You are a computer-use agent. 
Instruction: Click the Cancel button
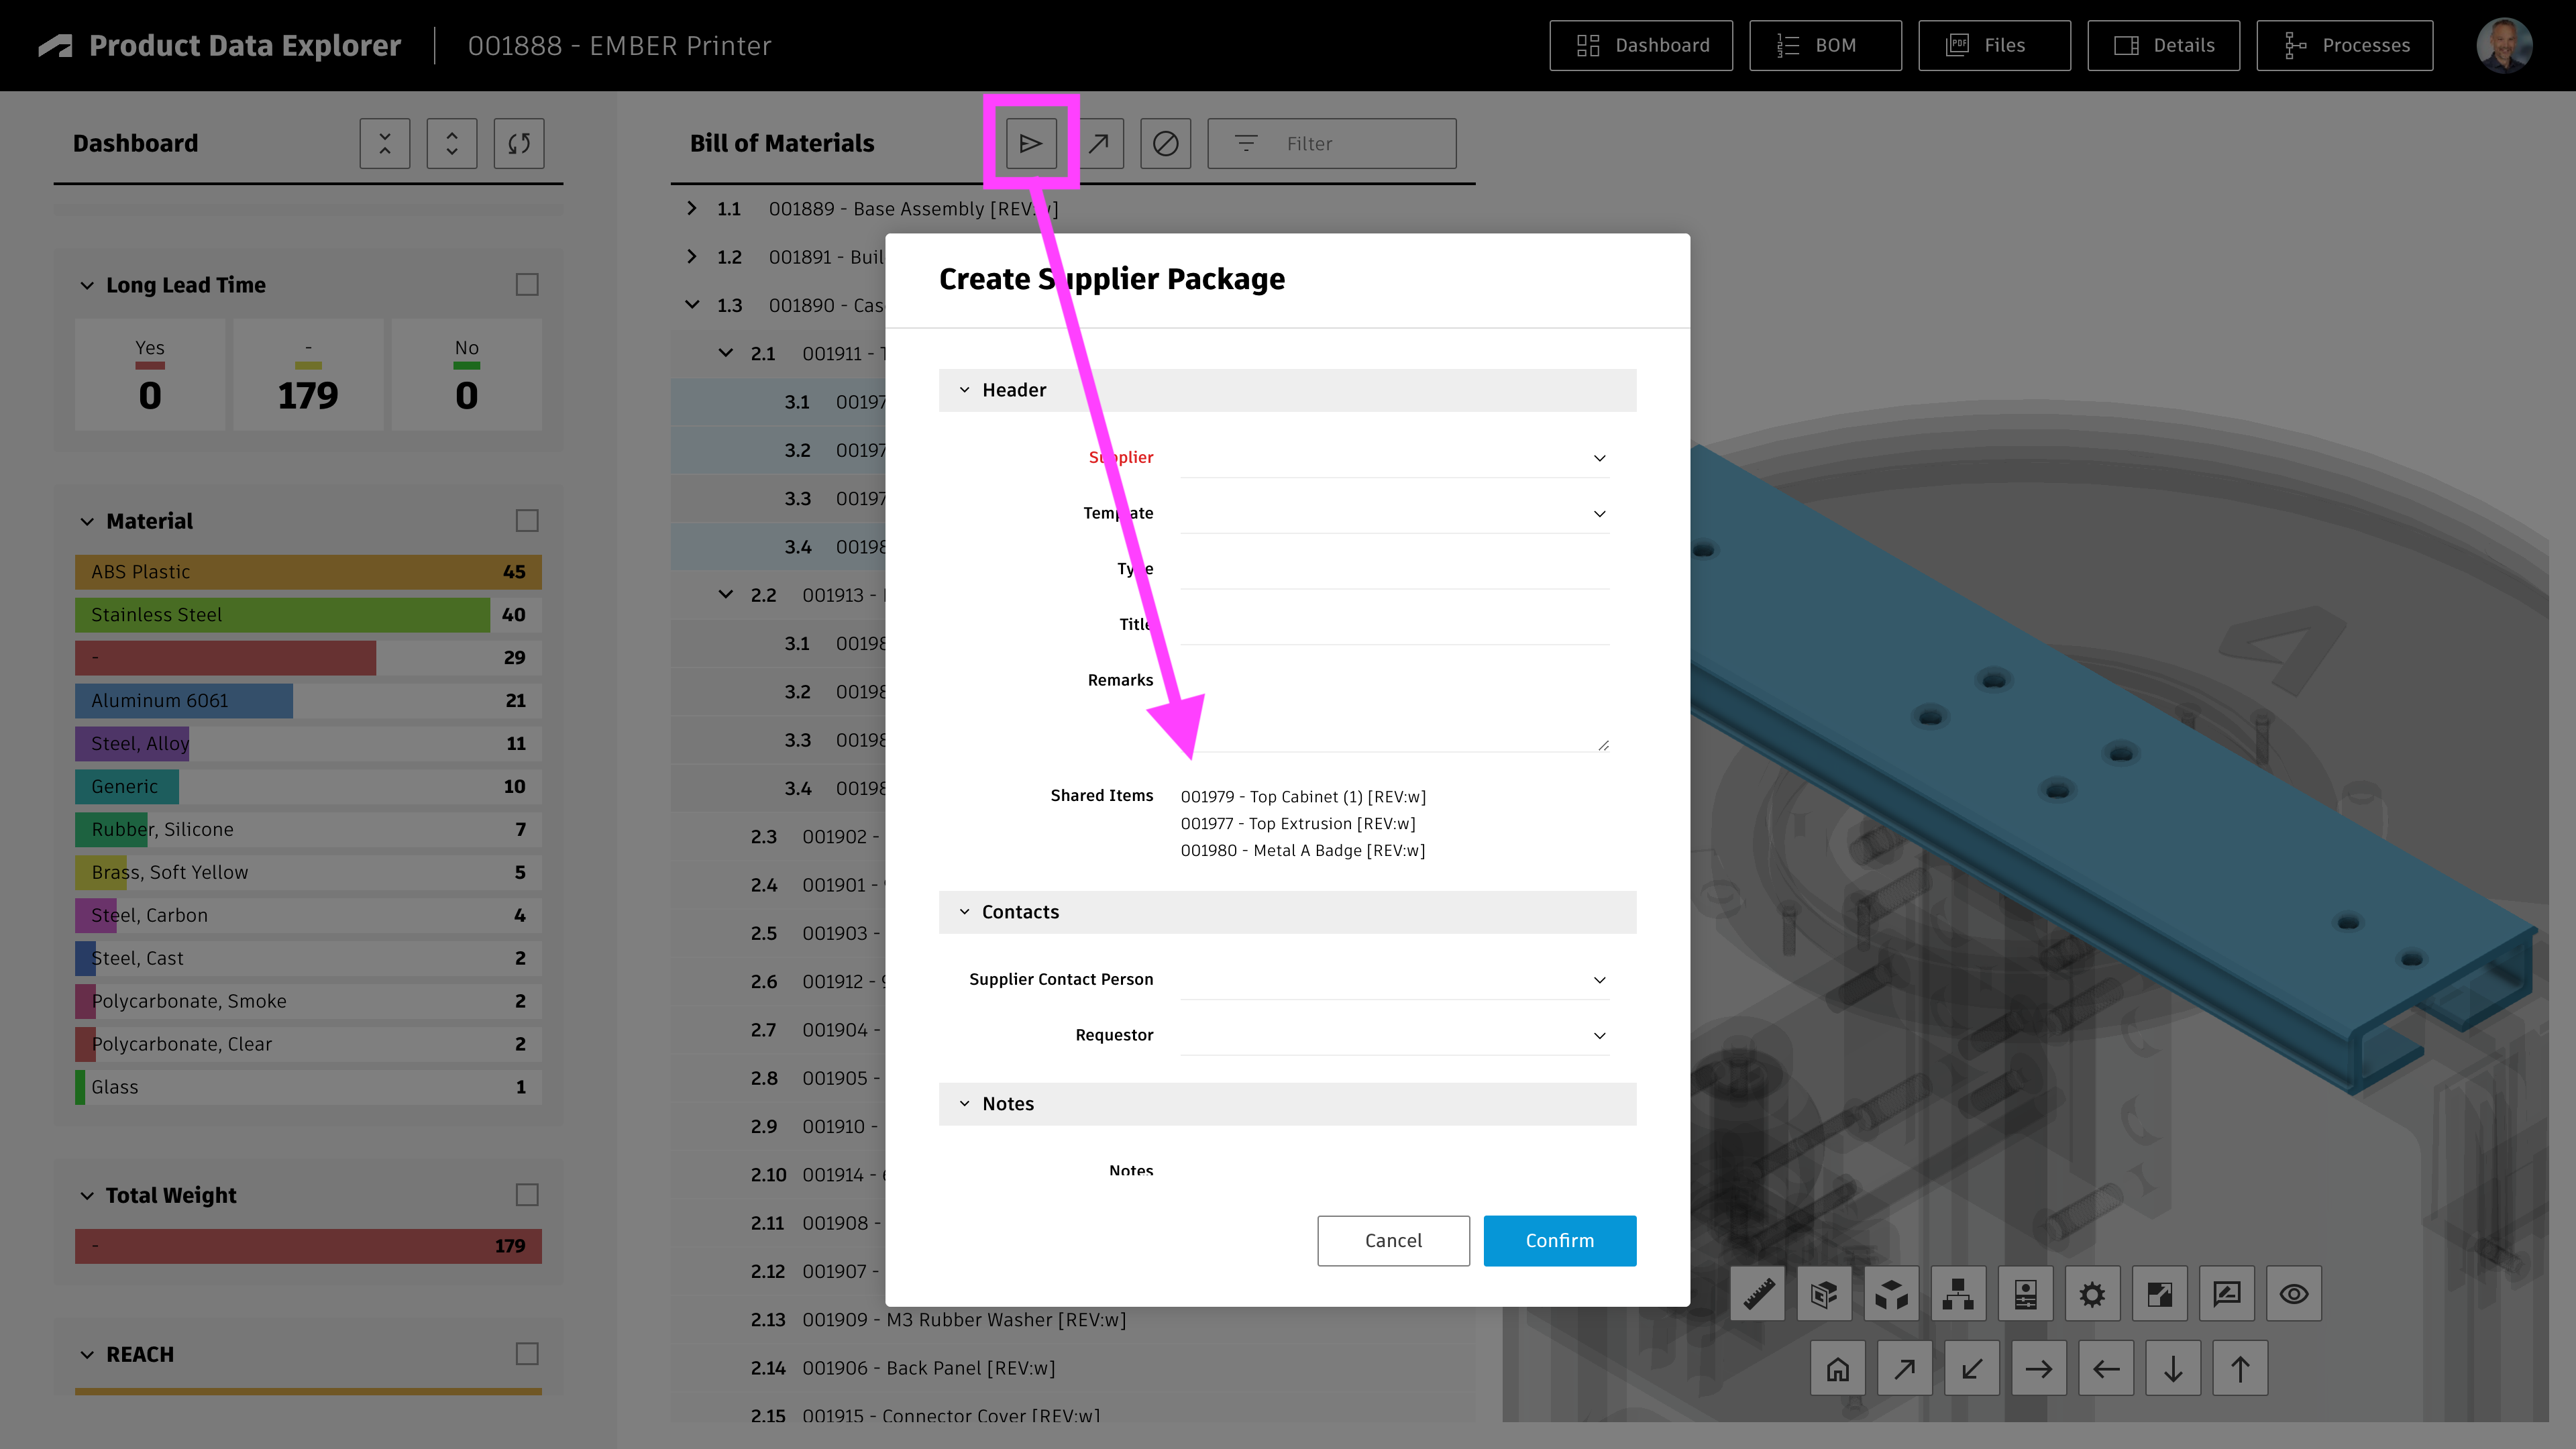(x=1393, y=1240)
